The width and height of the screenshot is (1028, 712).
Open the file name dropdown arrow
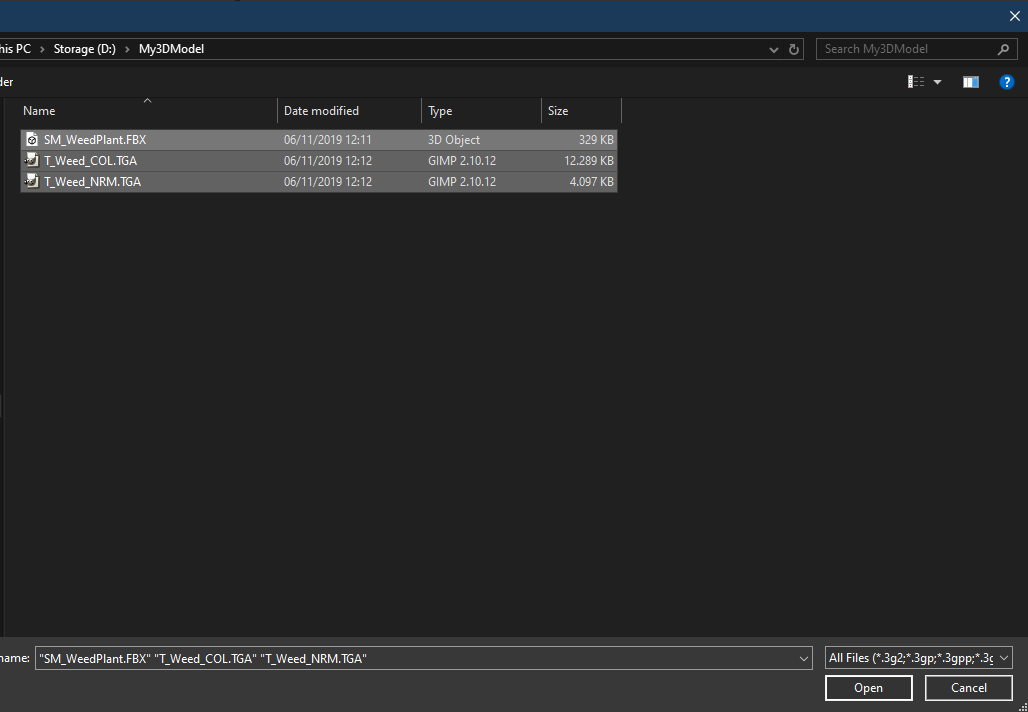(x=804, y=658)
